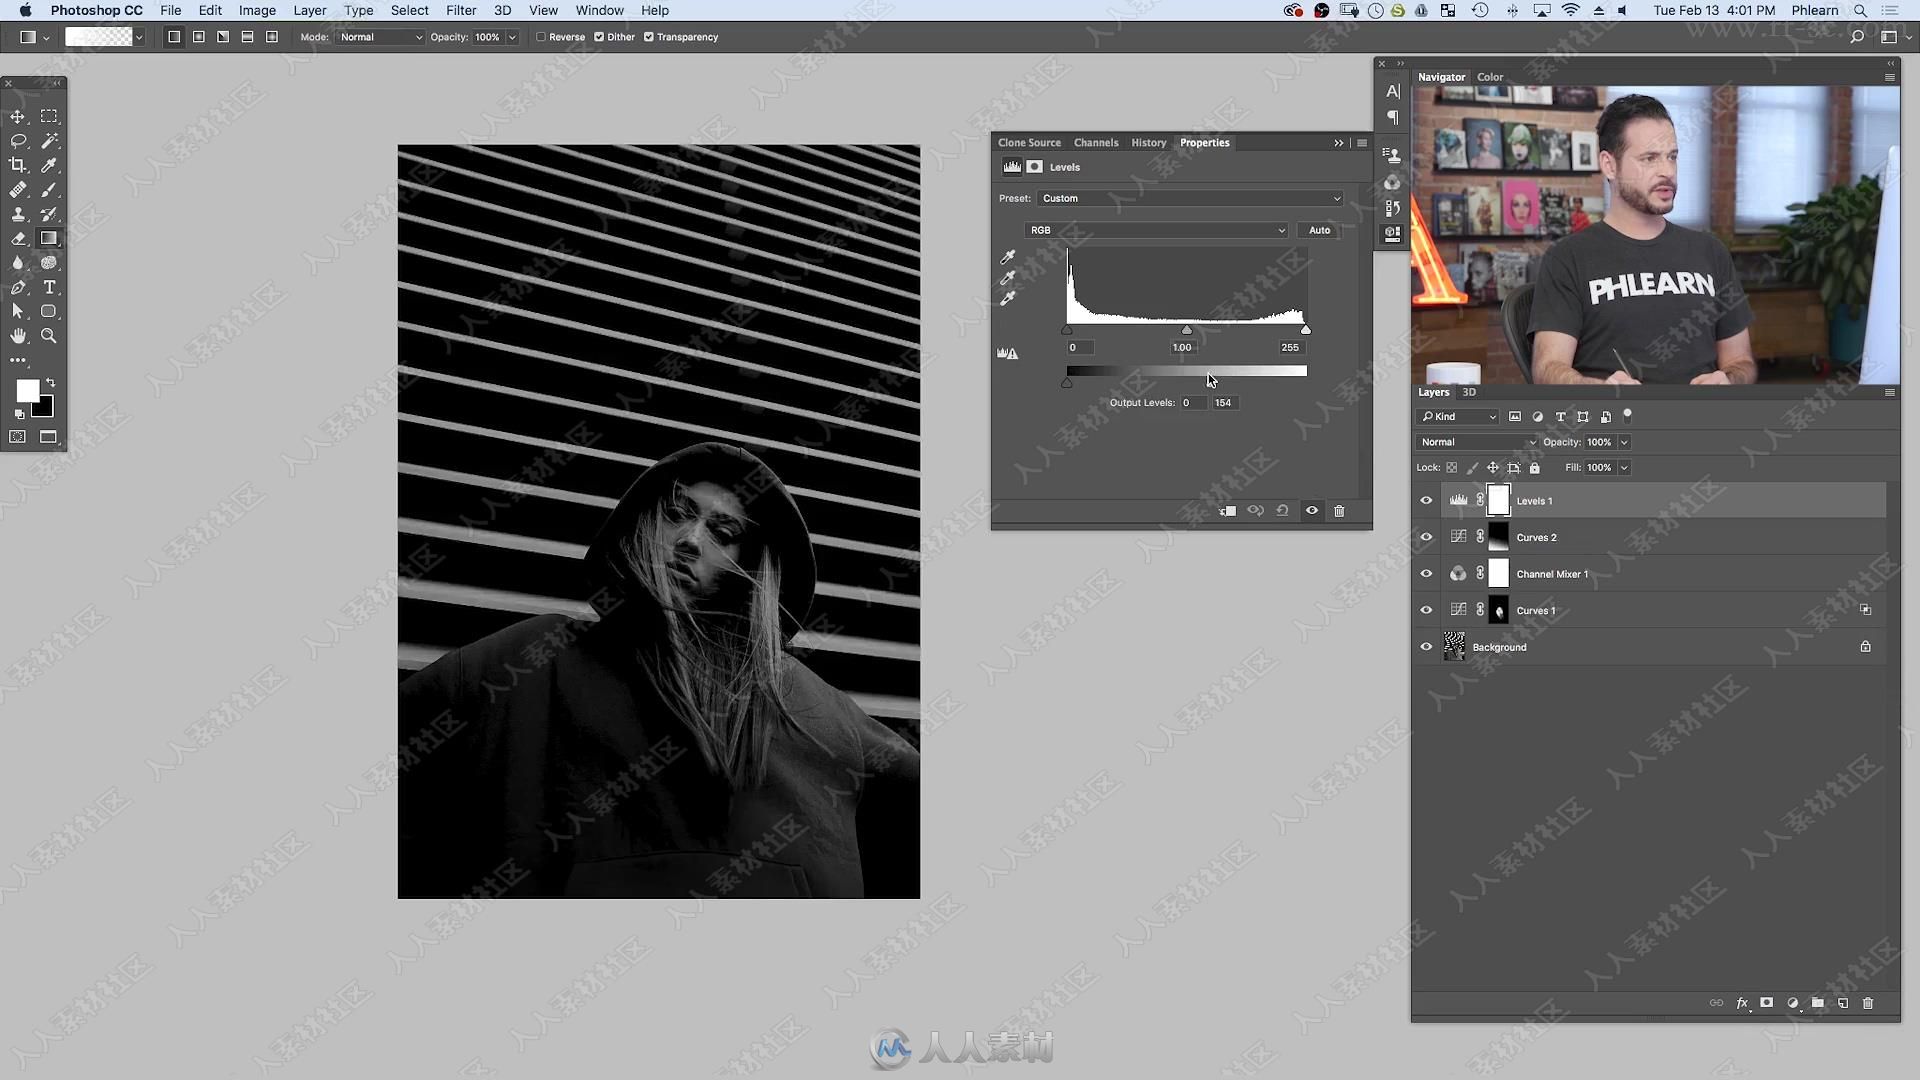Screen dimensions: 1920x1080
Task: Switch to the History tab
Action: tap(1150, 142)
